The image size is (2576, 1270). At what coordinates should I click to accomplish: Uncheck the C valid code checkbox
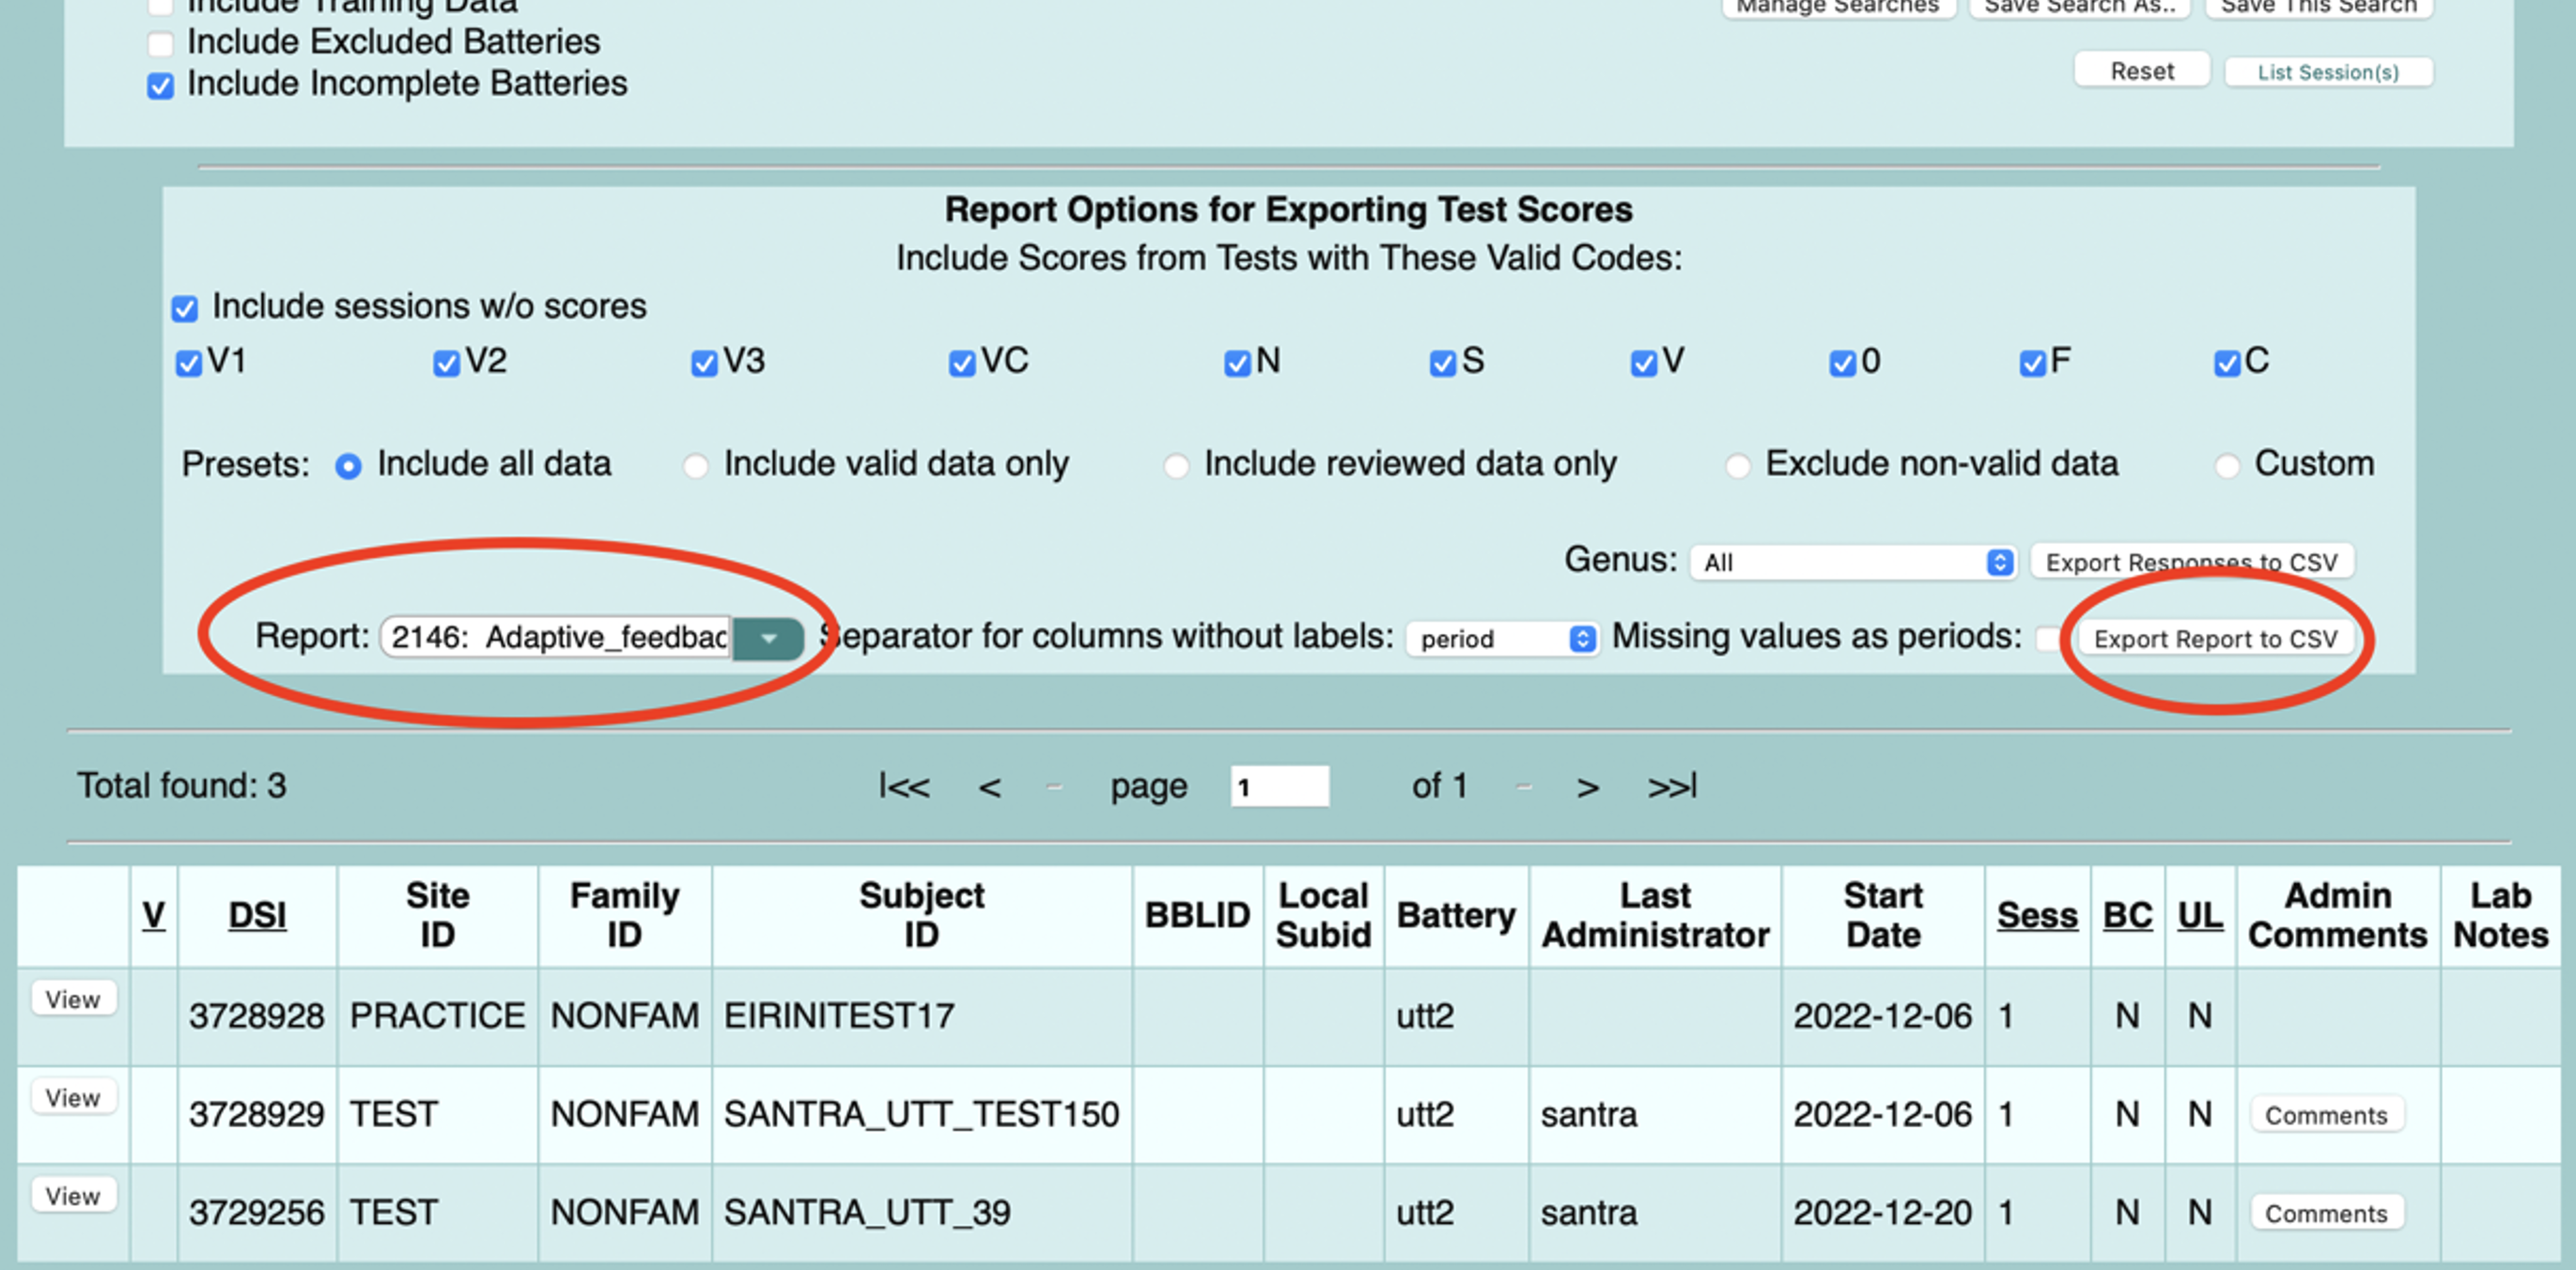coord(2227,363)
